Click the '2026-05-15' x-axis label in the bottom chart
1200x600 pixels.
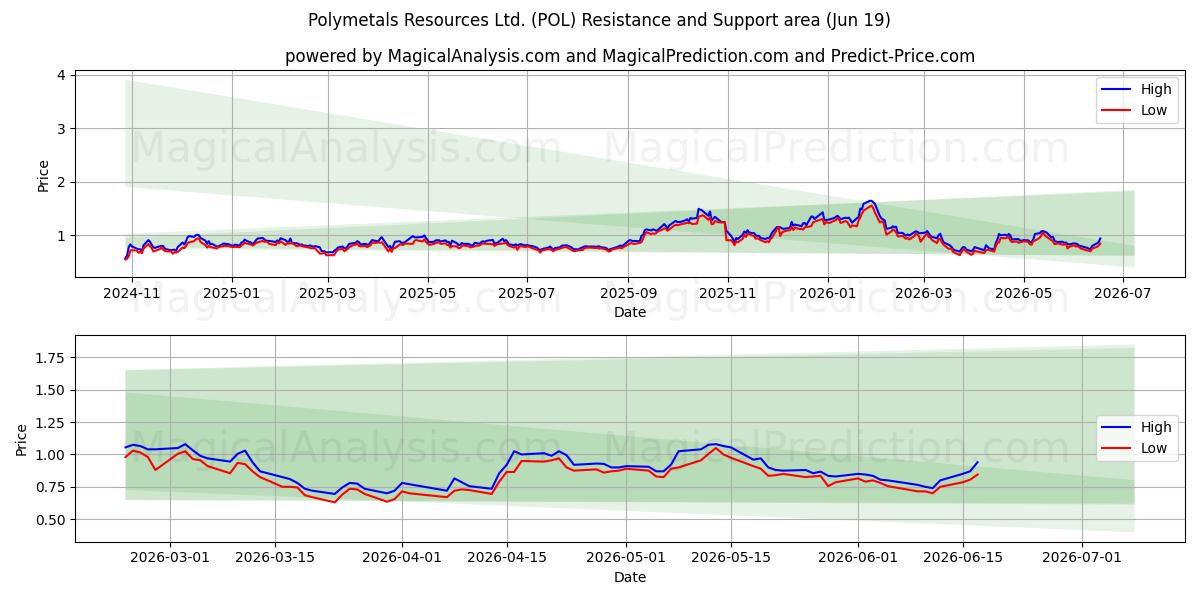click(x=732, y=558)
